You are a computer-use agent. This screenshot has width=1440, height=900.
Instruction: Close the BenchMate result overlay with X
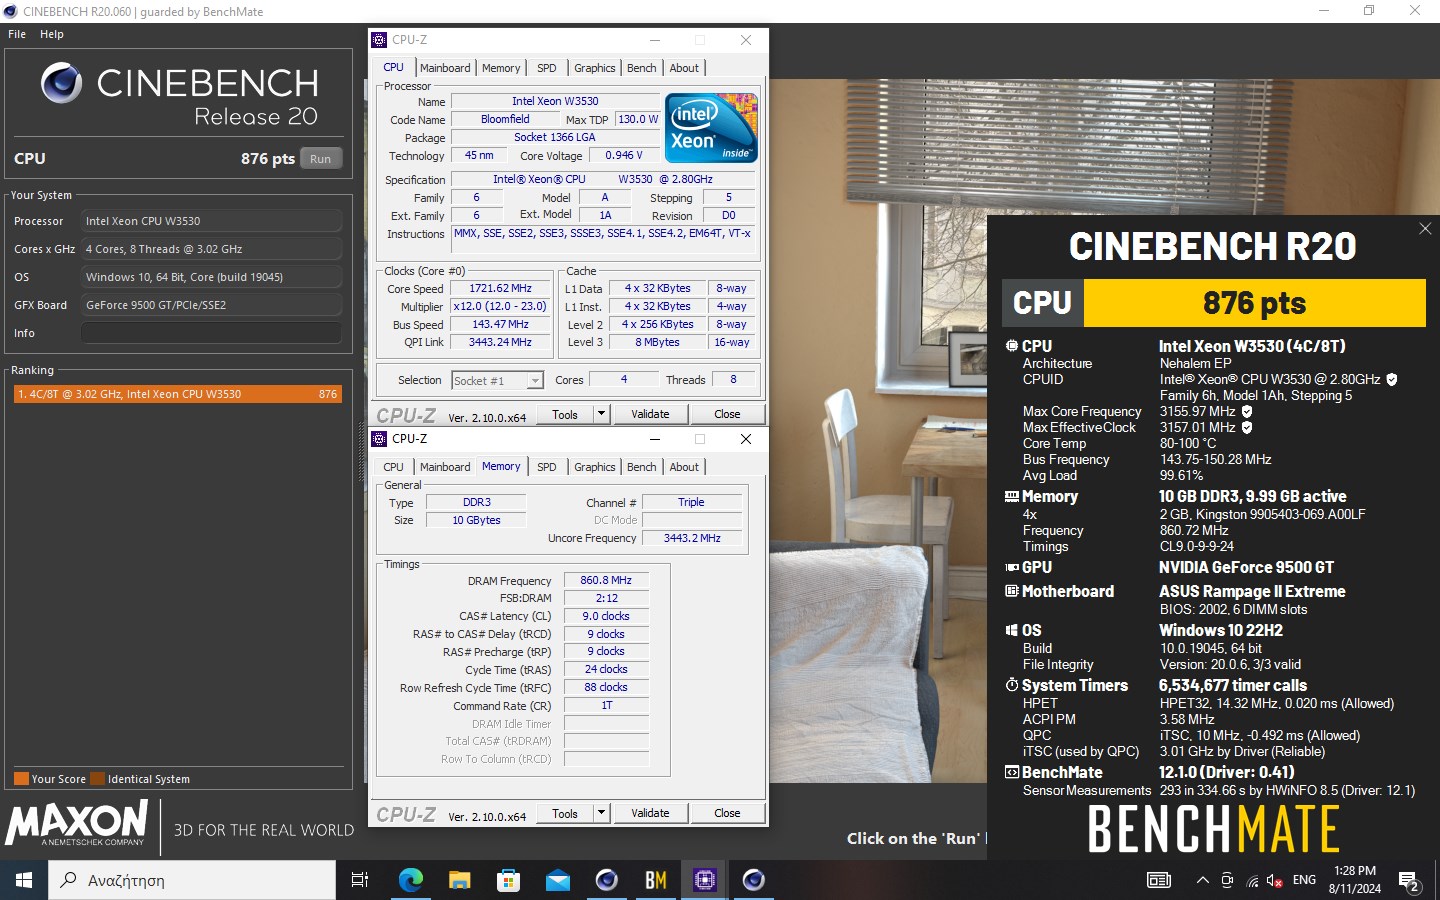[x=1425, y=229]
